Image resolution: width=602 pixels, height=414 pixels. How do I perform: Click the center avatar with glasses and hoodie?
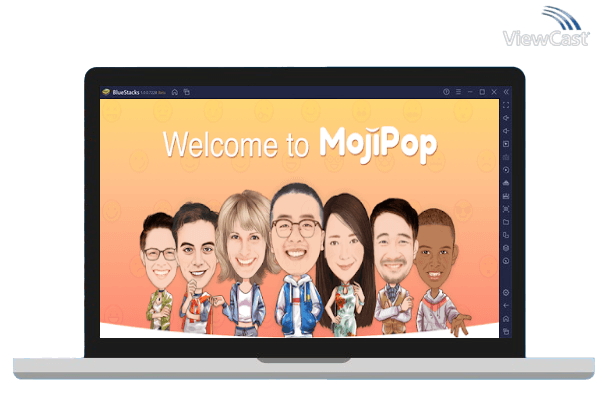[297, 259]
